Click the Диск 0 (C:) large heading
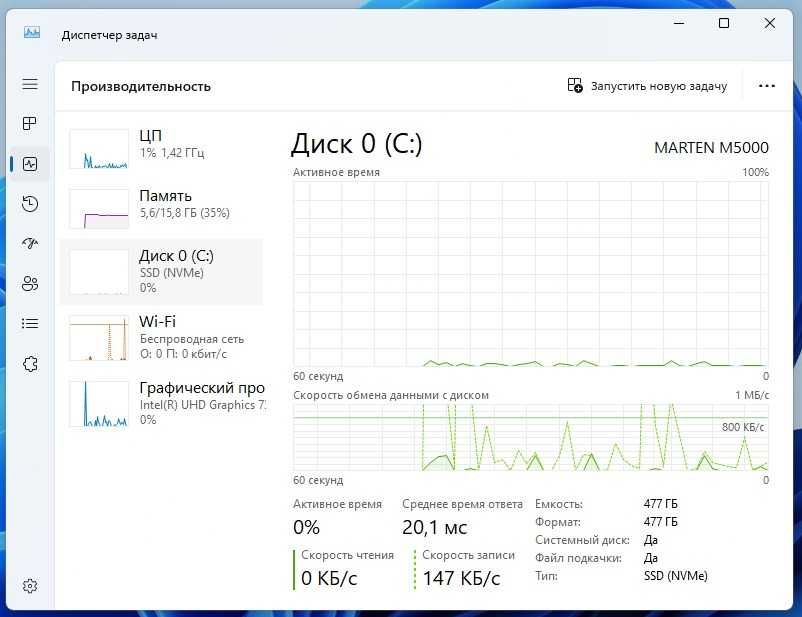The image size is (802, 617). pyautogui.click(x=357, y=144)
